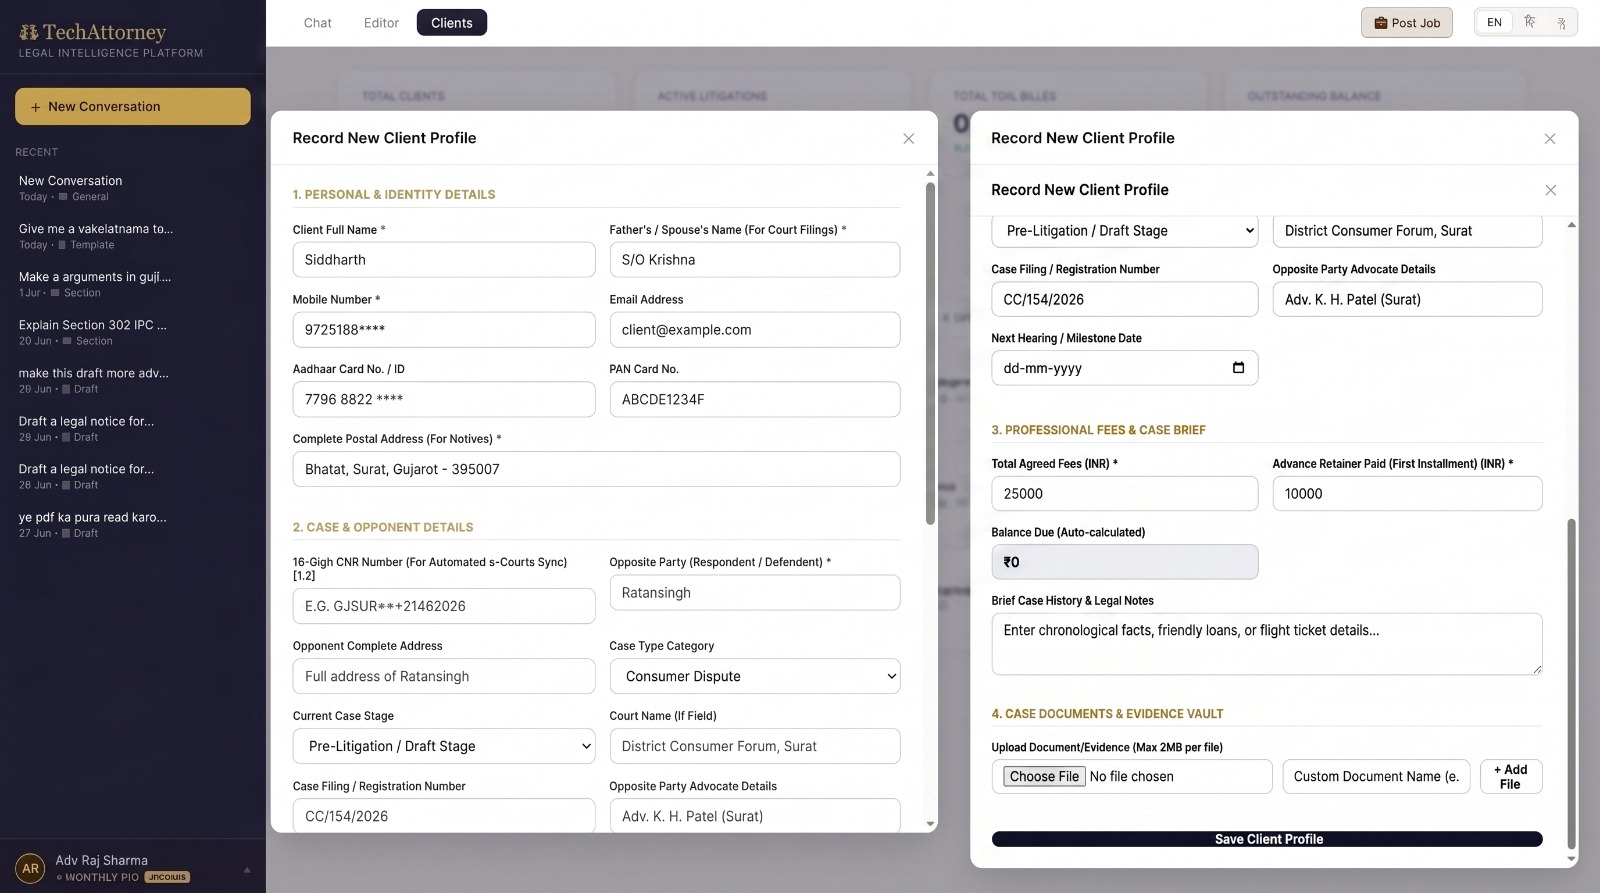The image size is (1600, 893).
Task: Open the Case Type Category dropdown
Action: [755, 676]
